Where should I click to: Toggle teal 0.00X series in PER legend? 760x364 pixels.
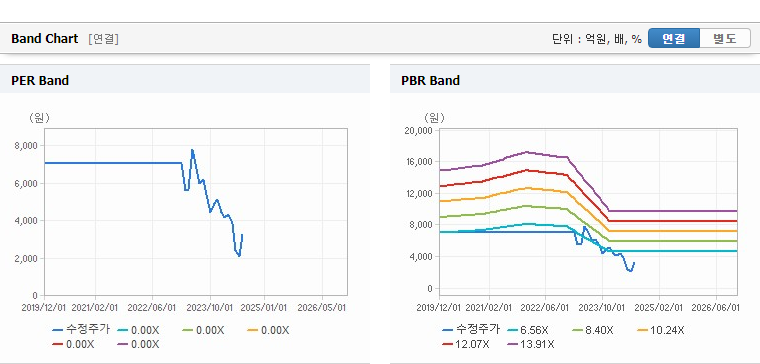pyautogui.click(x=138, y=330)
